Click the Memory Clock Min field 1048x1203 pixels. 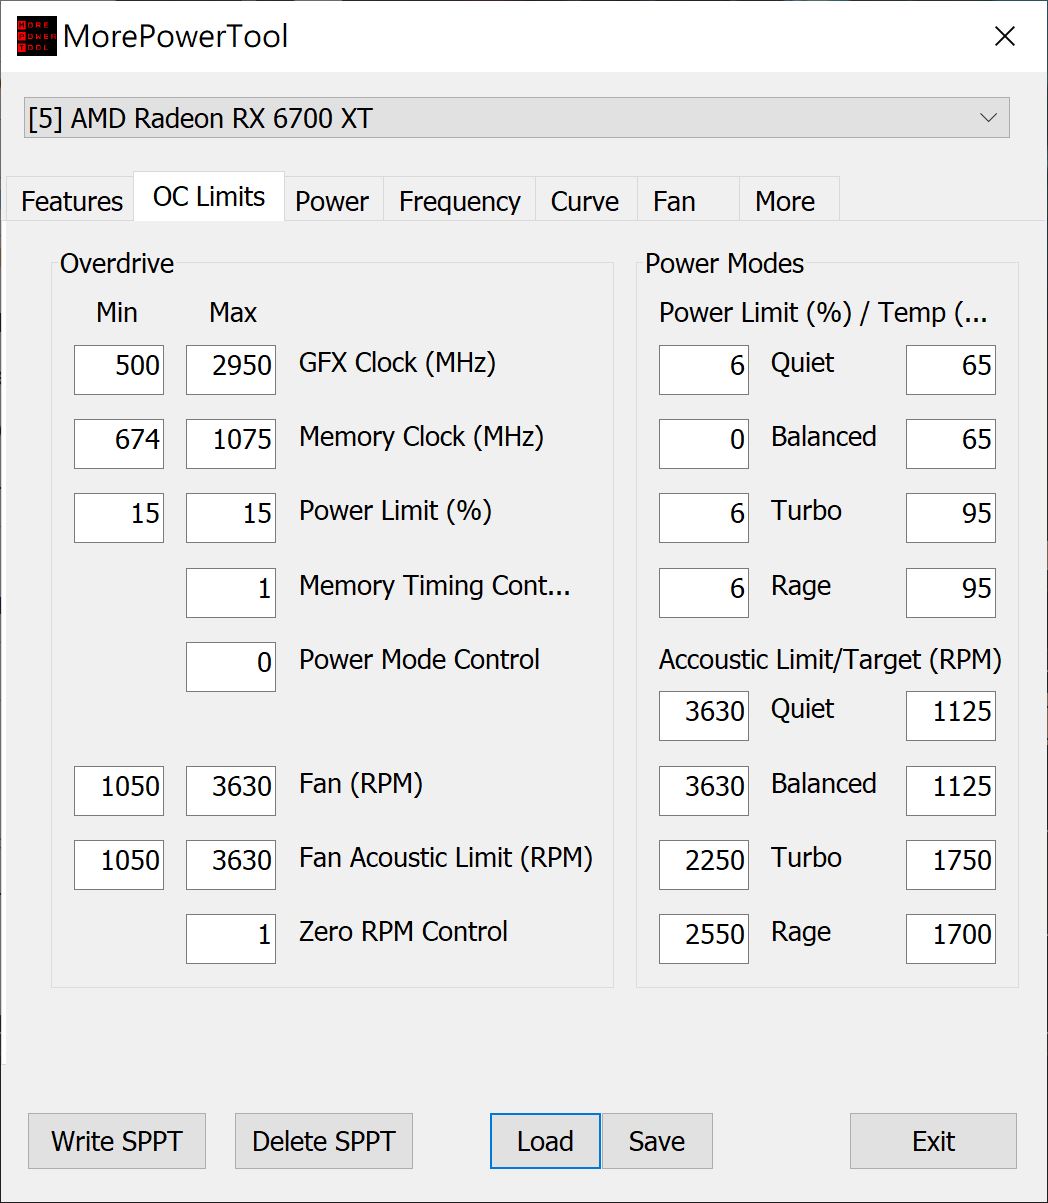point(118,443)
